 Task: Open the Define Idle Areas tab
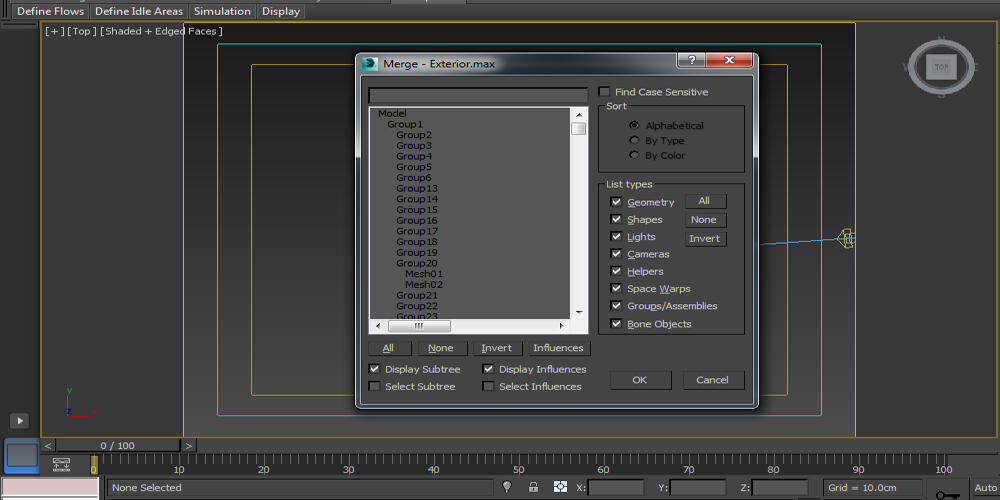tap(139, 11)
